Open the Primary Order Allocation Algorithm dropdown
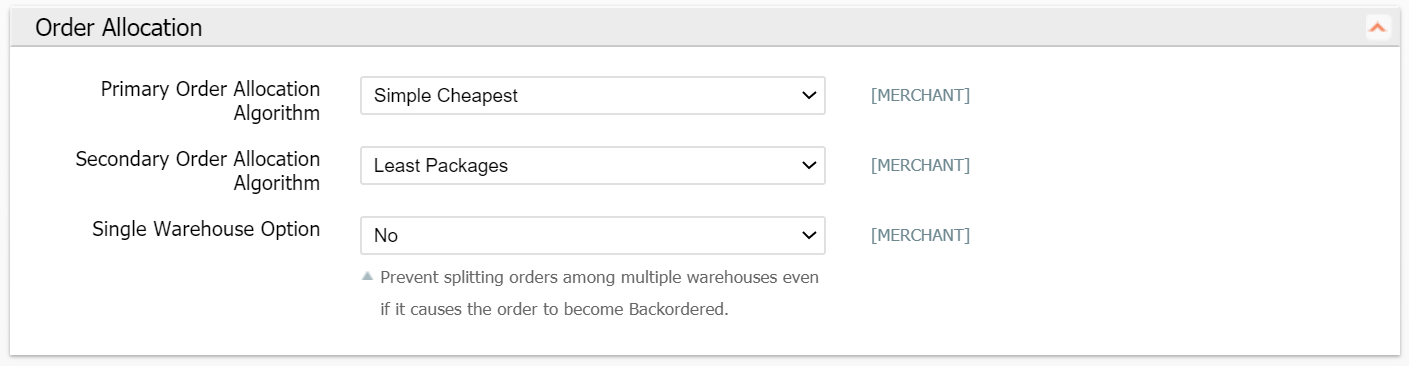The width and height of the screenshot is (1409, 366). coord(593,96)
